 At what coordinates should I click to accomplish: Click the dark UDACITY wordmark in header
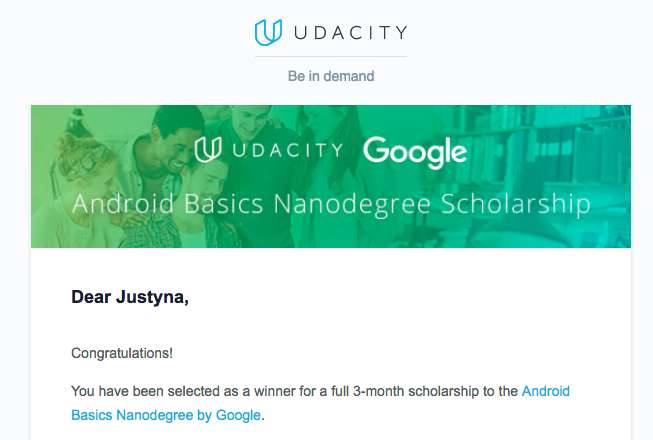(351, 32)
